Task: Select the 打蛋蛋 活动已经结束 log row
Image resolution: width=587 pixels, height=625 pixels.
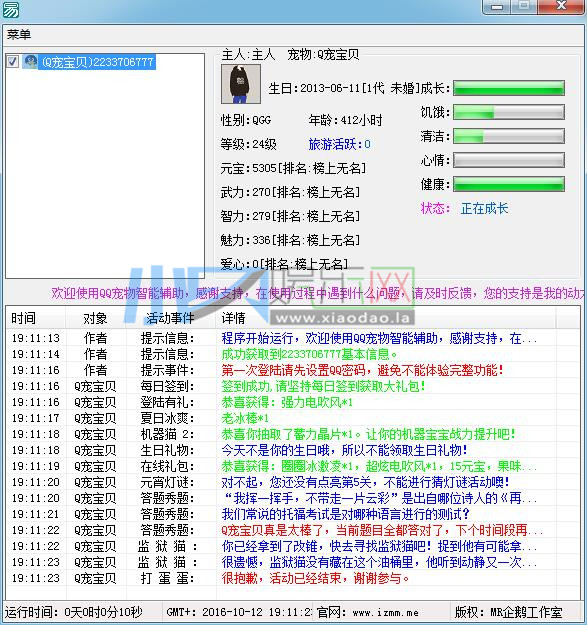Action: click(293, 578)
